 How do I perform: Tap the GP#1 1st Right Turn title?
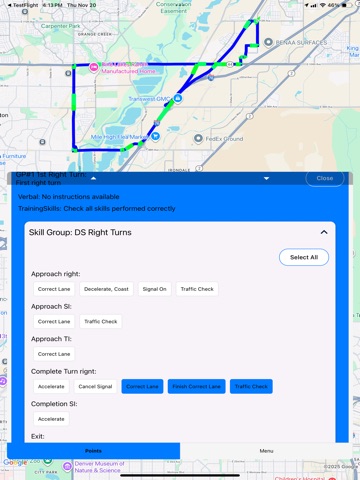(51, 174)
